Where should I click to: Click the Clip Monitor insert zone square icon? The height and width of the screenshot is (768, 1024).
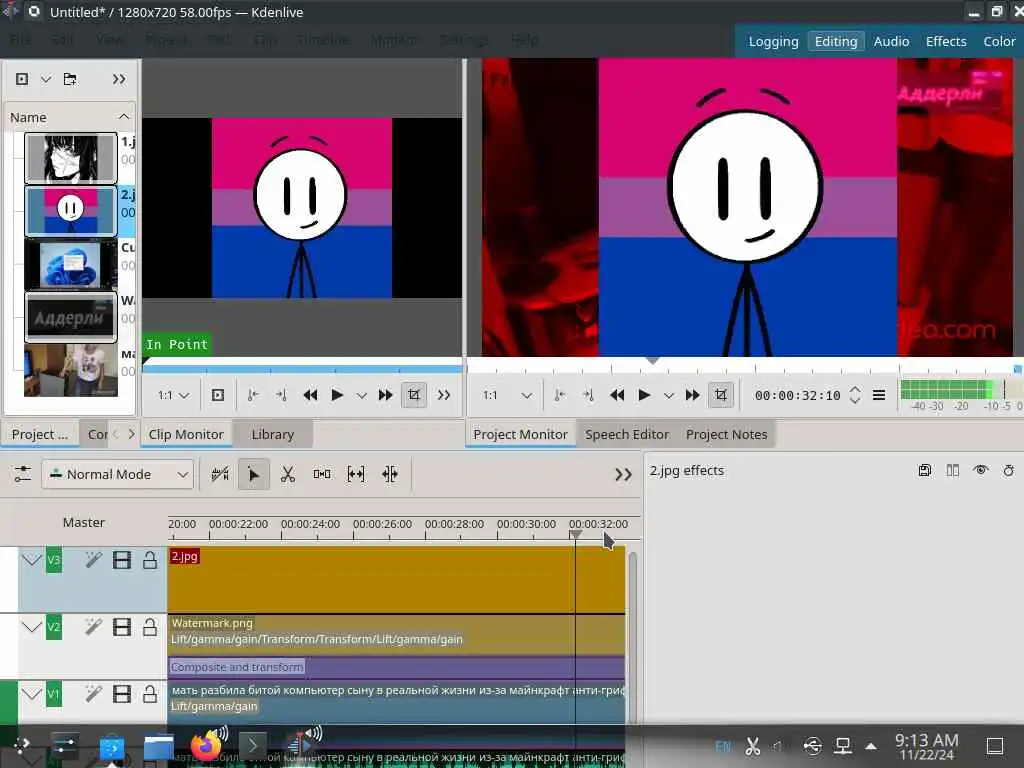point(218,395)
